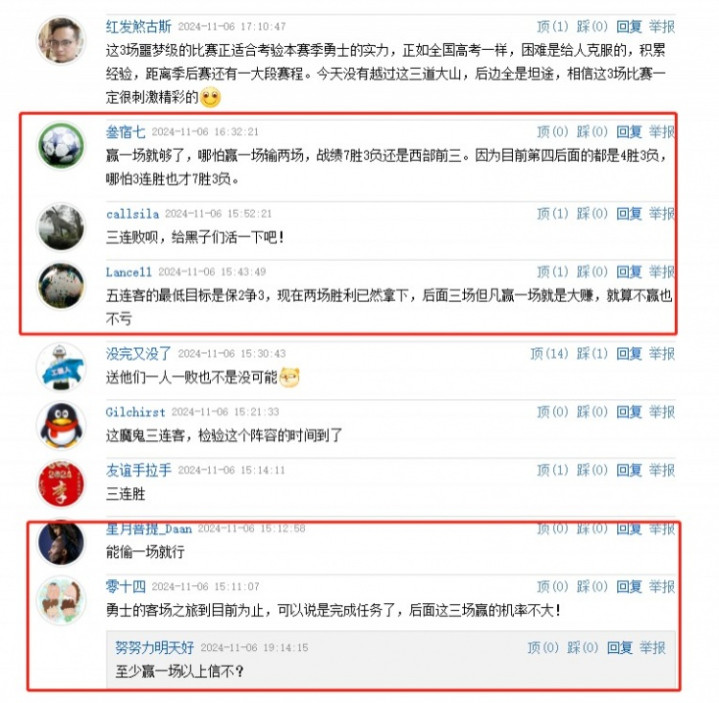The width and height of the screenshot is (719, 703).
Task: Click Lancell's avatar picture
Action: coord(61,286)
